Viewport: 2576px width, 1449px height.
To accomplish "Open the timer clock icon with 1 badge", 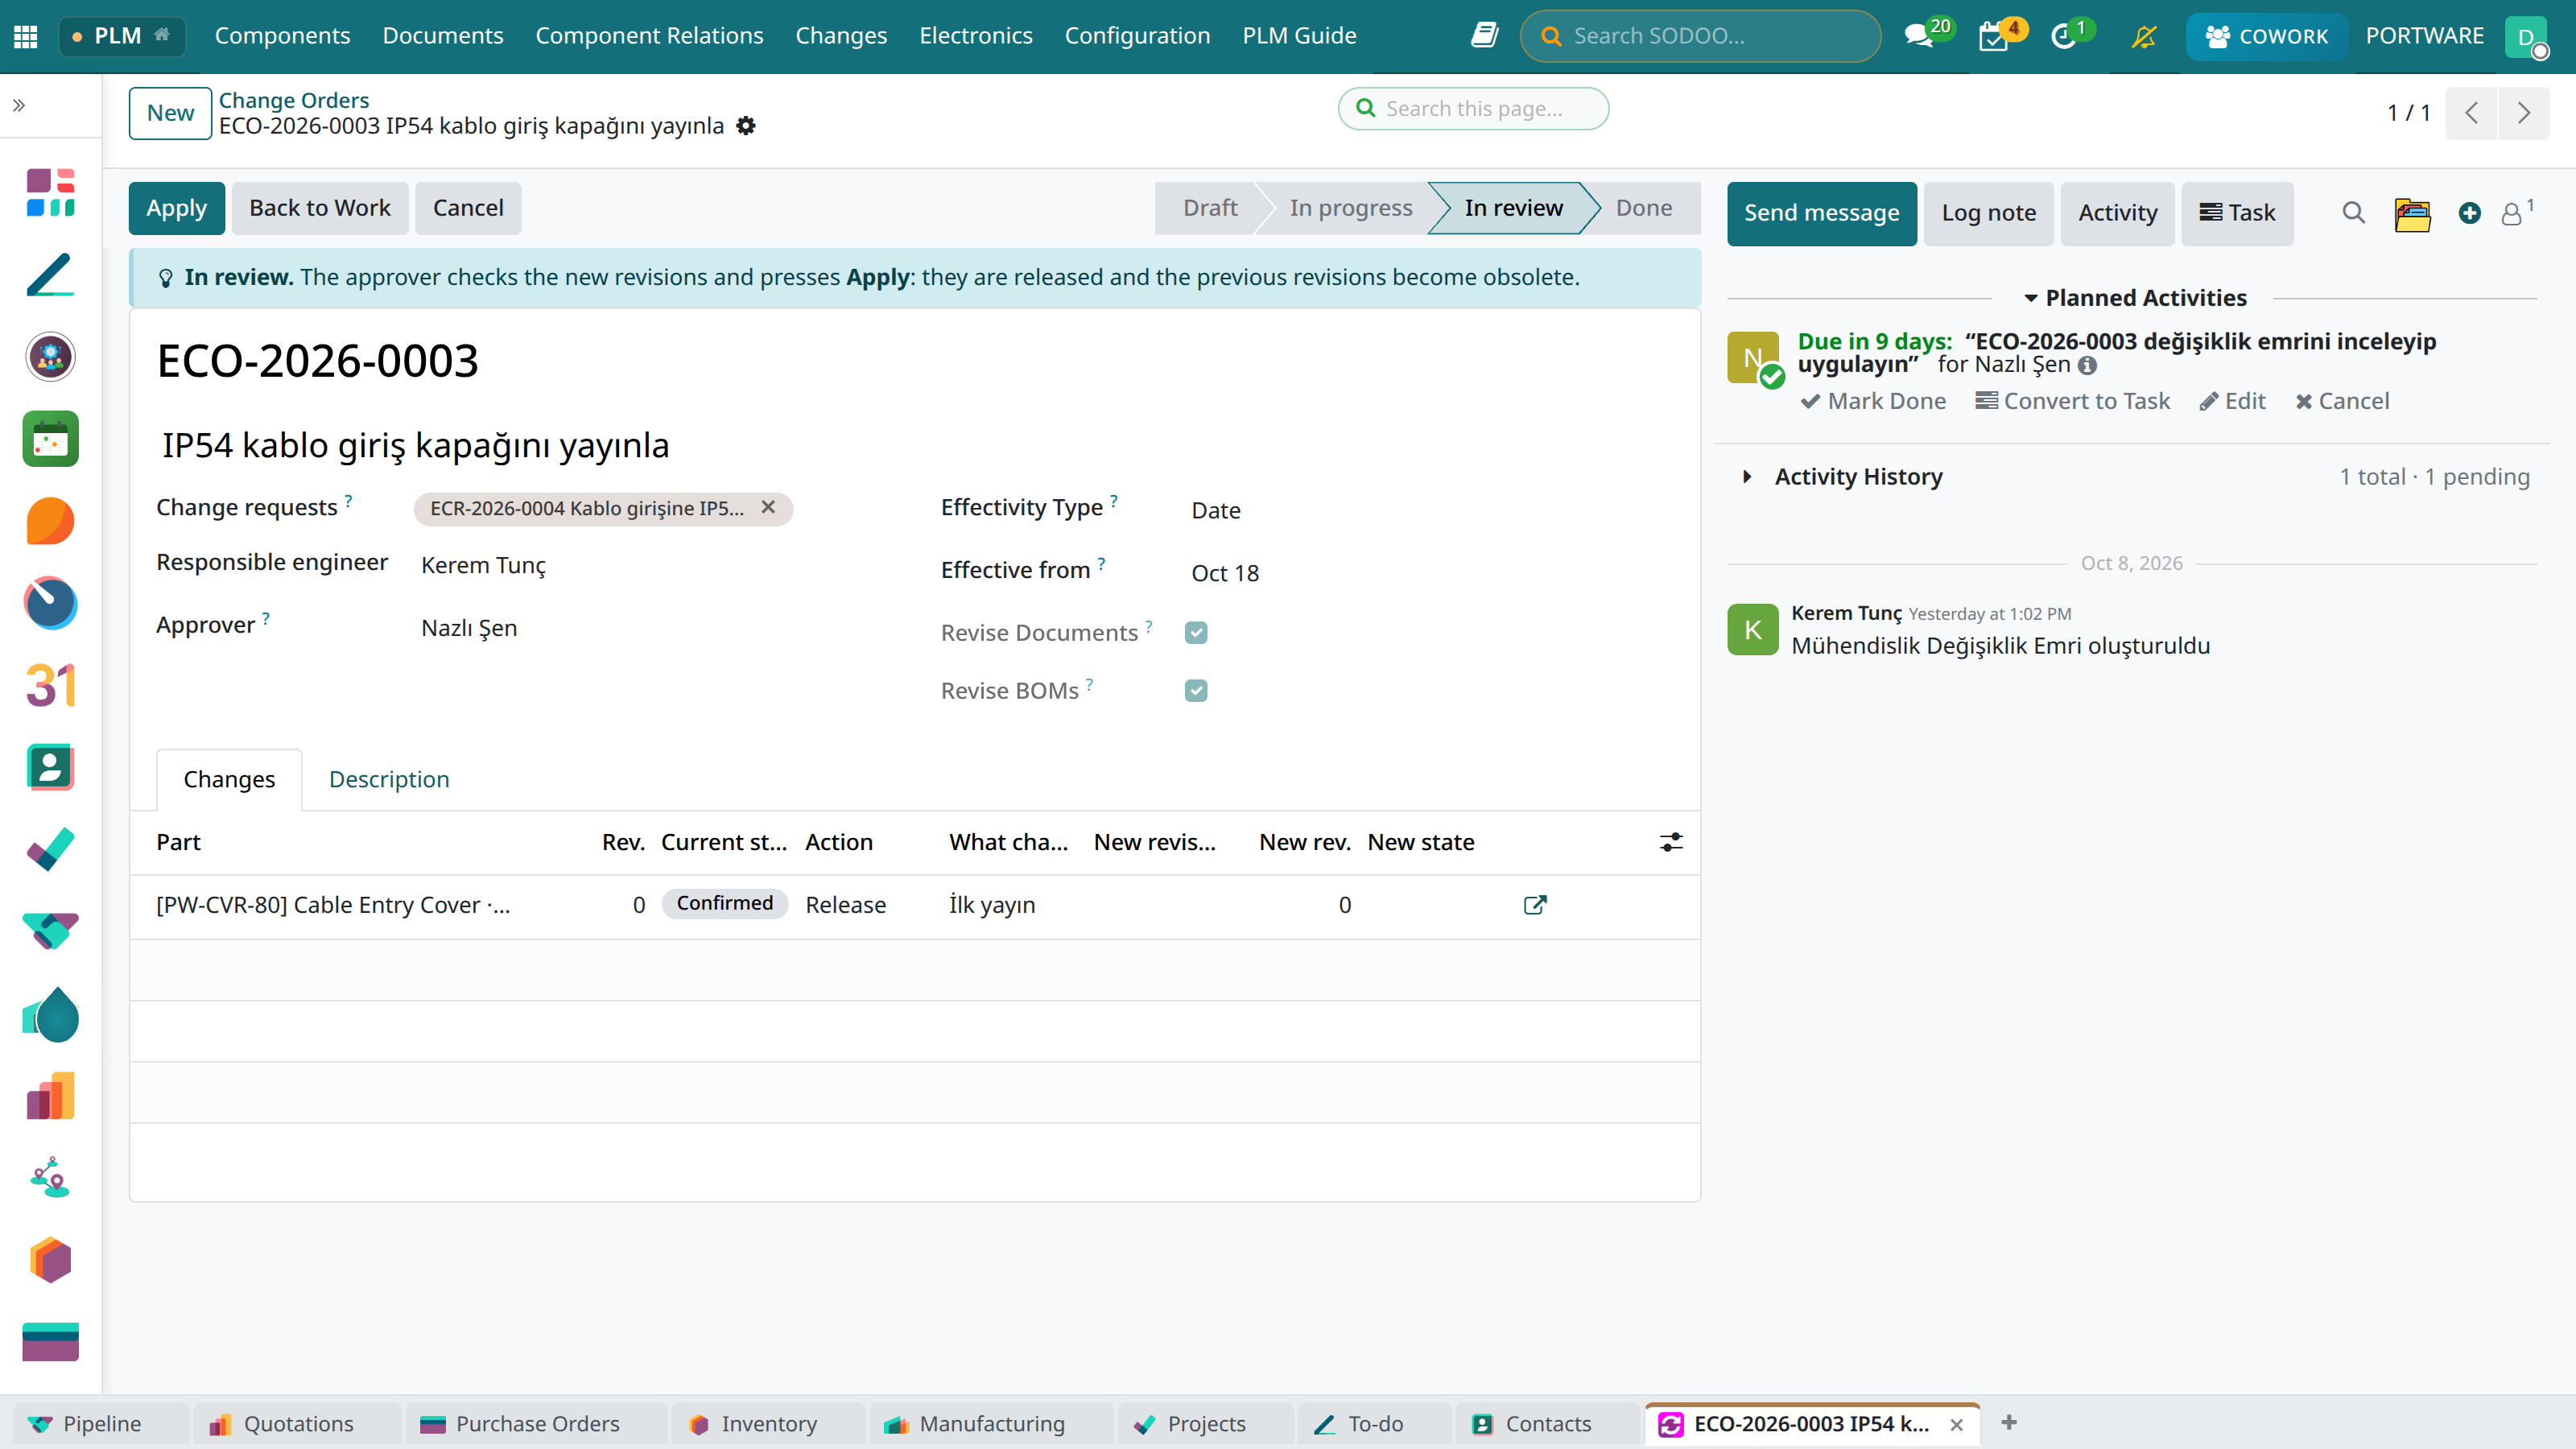I will pos(2063,37).
